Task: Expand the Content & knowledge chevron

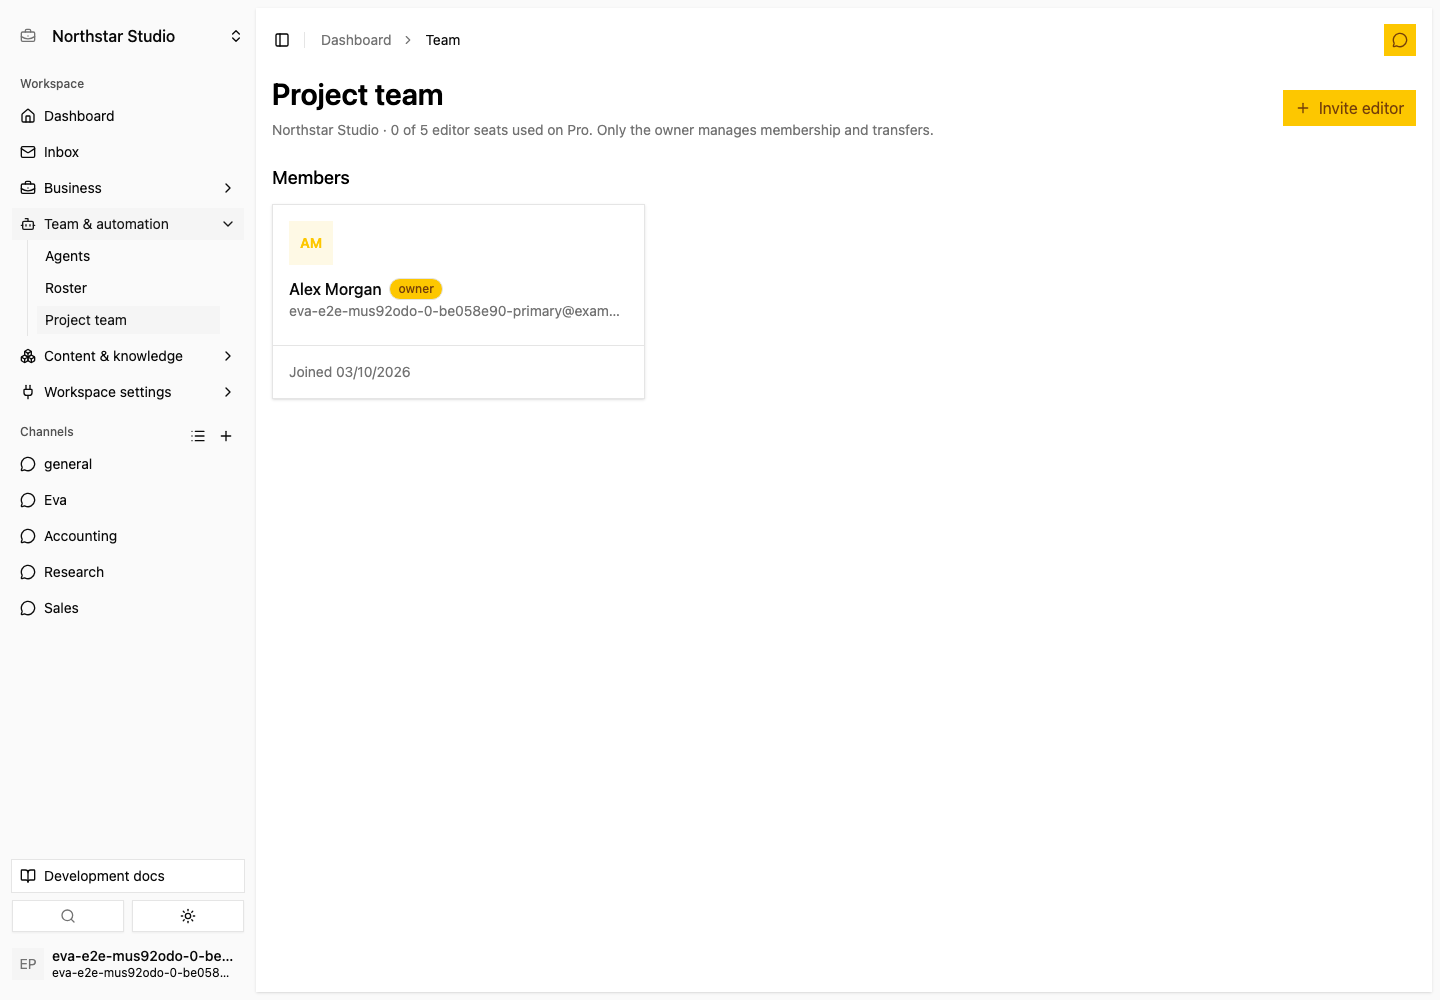Action: [x=228, y=356]
